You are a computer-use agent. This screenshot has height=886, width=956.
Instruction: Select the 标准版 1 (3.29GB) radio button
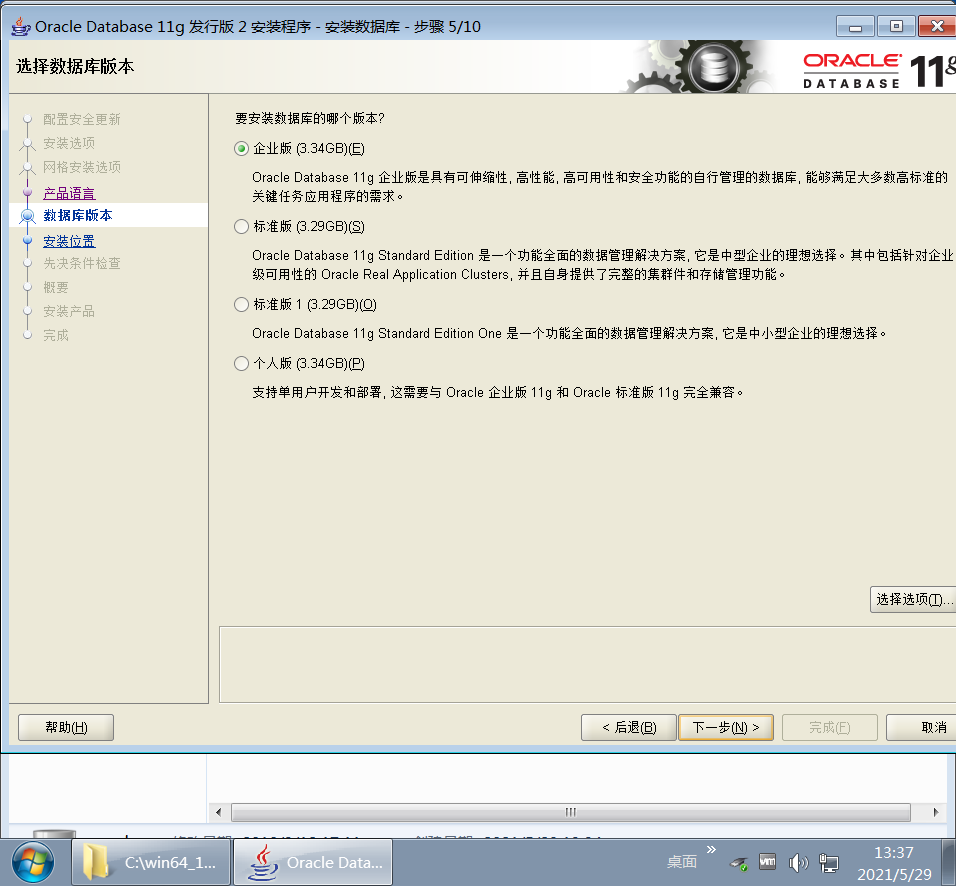click(241, 305)
